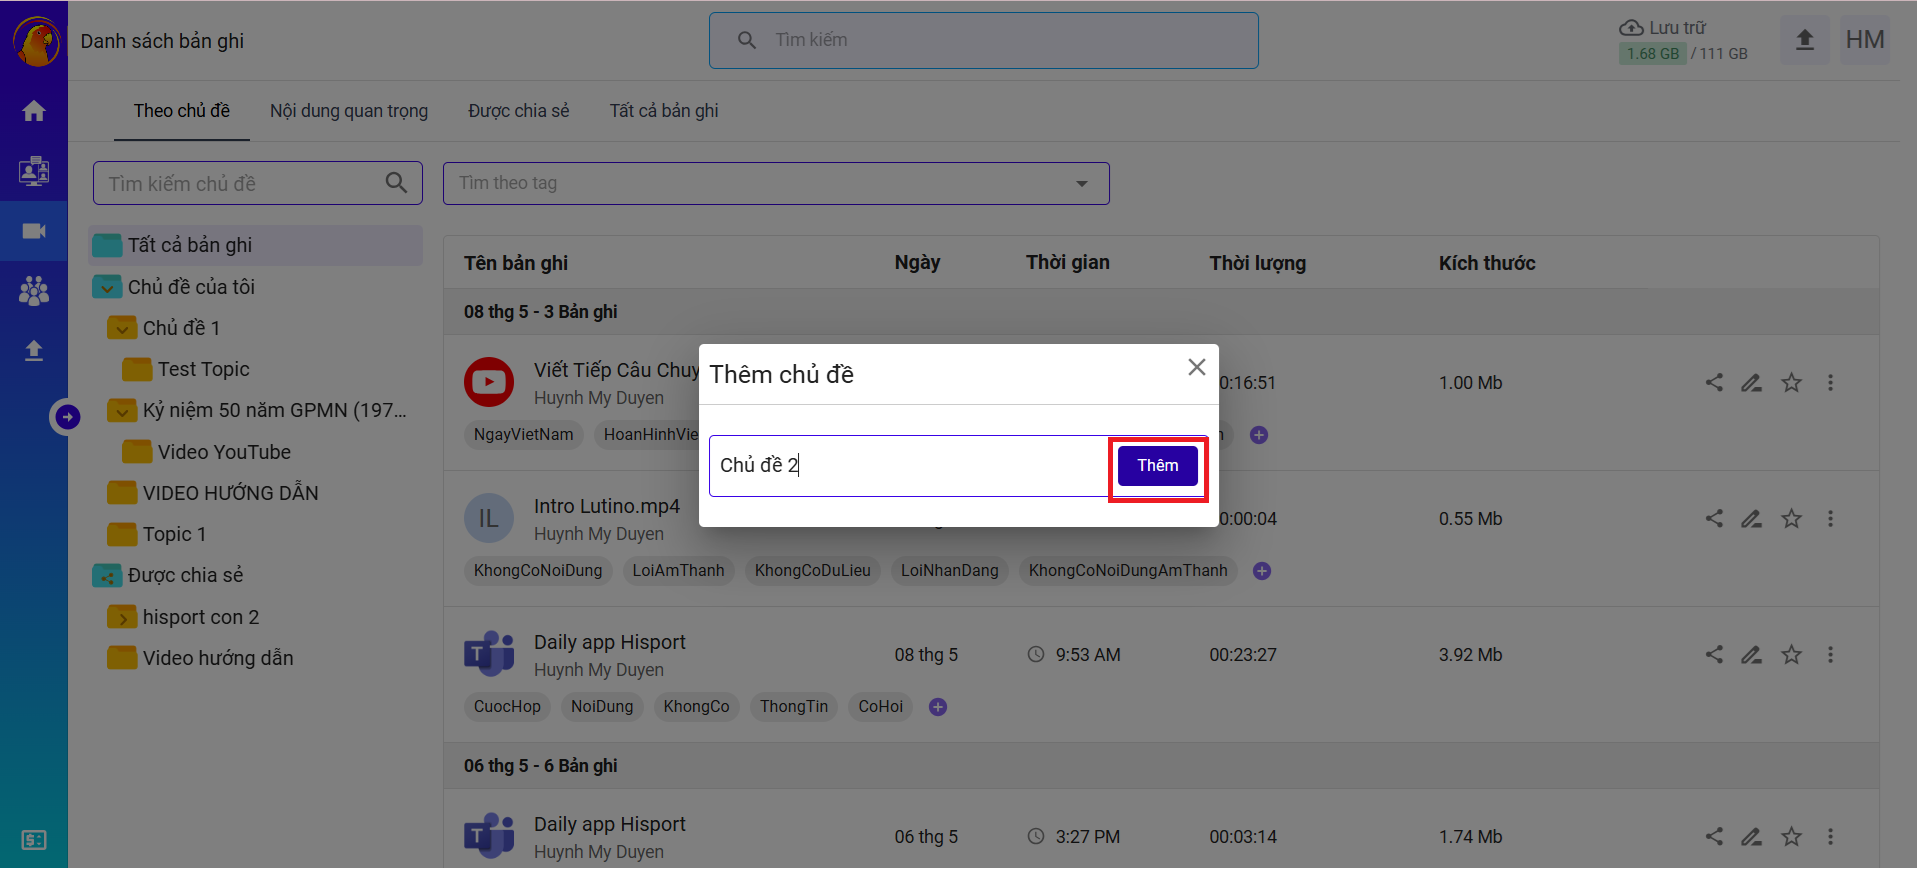Star the 08 thg 5 Daily app Hisport recording
This screenshot has width=1919, height=879.
click(x=1791, y=655)
